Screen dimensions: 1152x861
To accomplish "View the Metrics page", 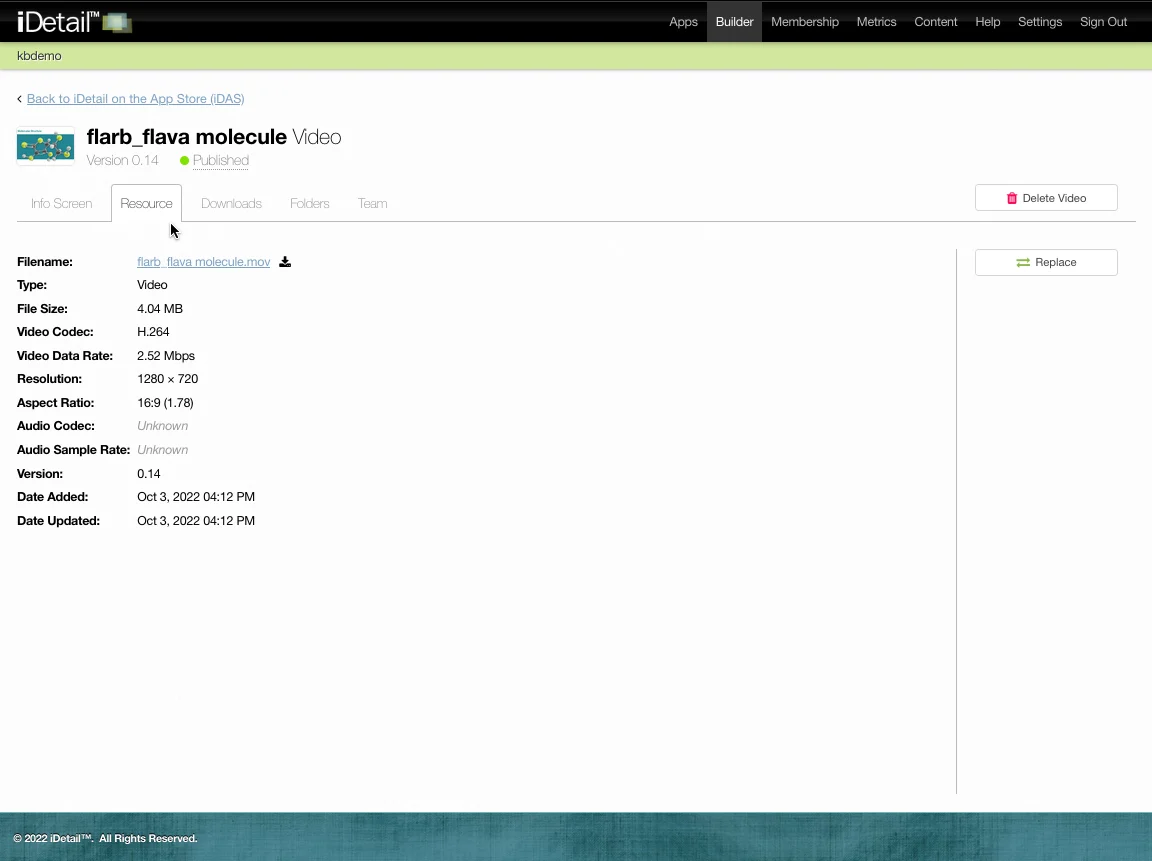I will tap(876, 21).
